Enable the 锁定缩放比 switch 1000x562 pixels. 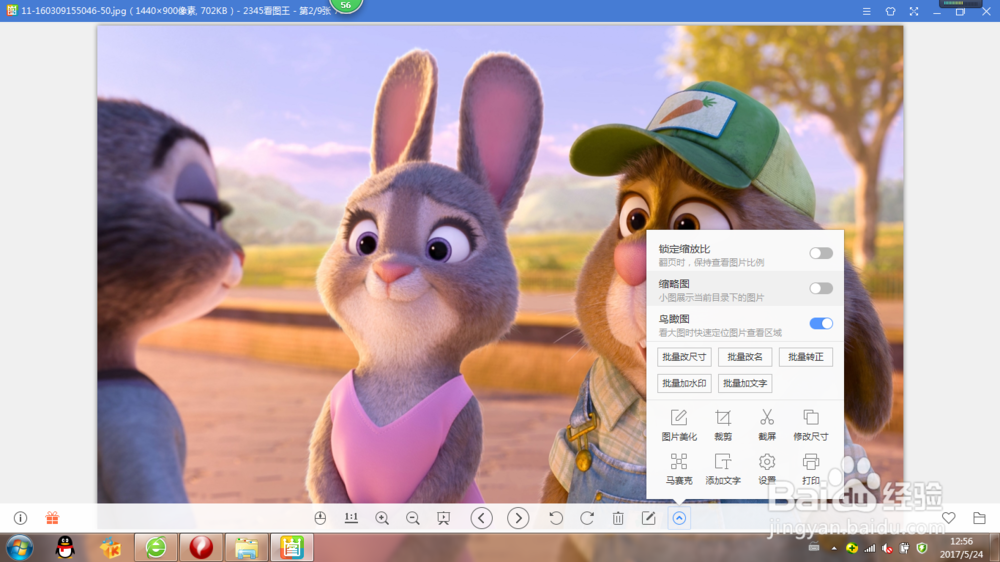(x=821, y=253)
